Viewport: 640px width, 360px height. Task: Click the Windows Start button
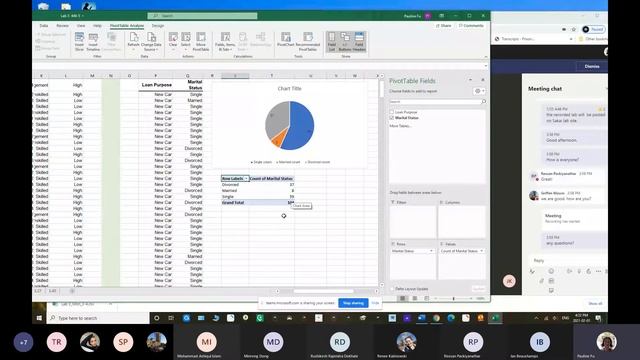39,318
